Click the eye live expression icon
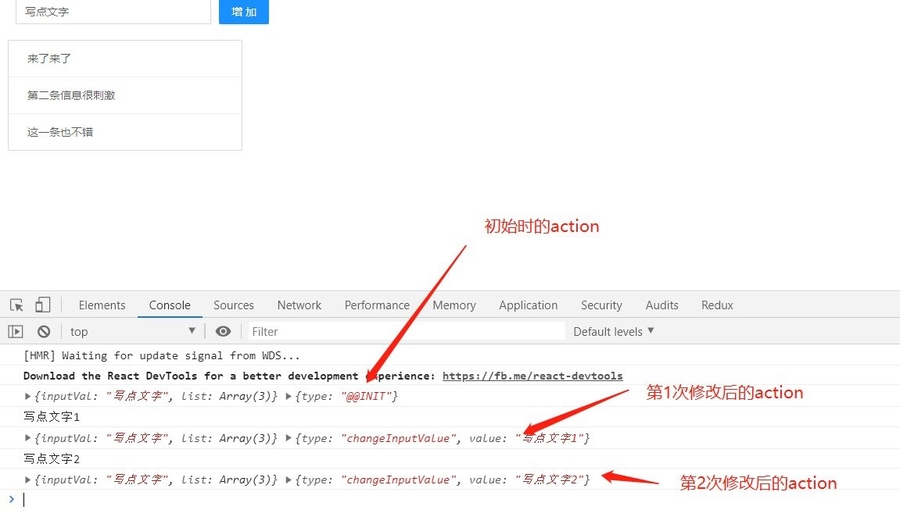This screenshot has width=900, height=517. (223, 331)
